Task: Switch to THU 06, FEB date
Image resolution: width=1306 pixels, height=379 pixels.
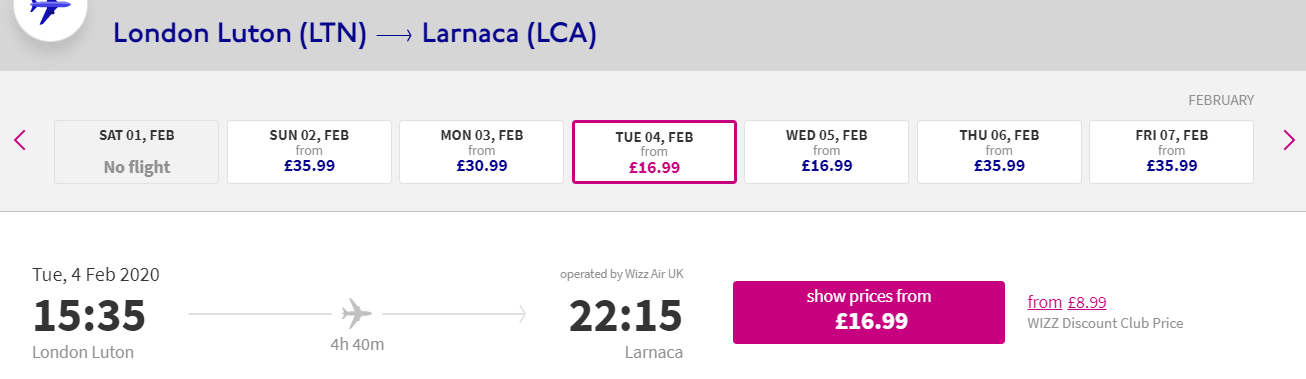Action: 999,152
